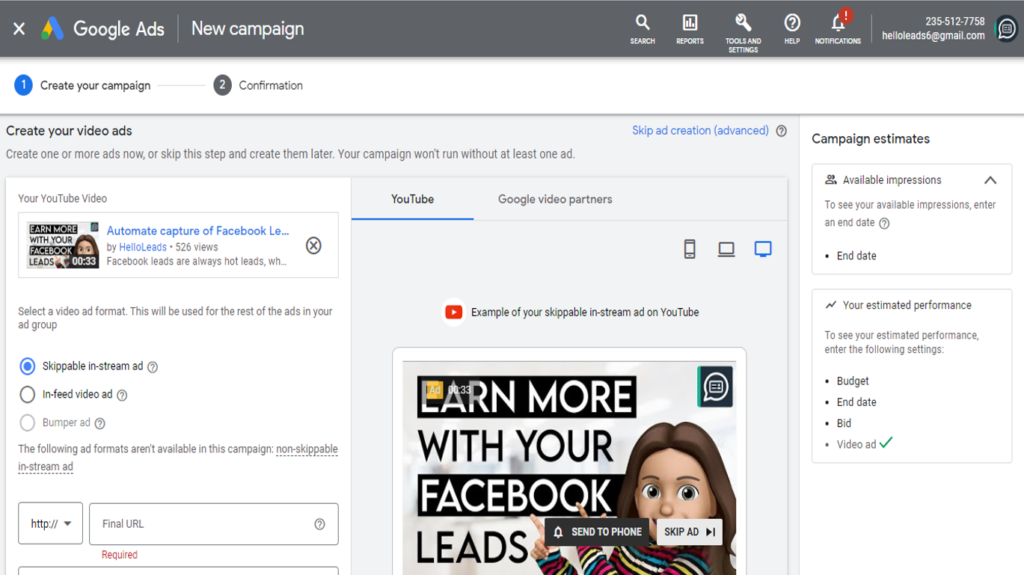Select Skippable in-stream ad radio button

[27, 366]
